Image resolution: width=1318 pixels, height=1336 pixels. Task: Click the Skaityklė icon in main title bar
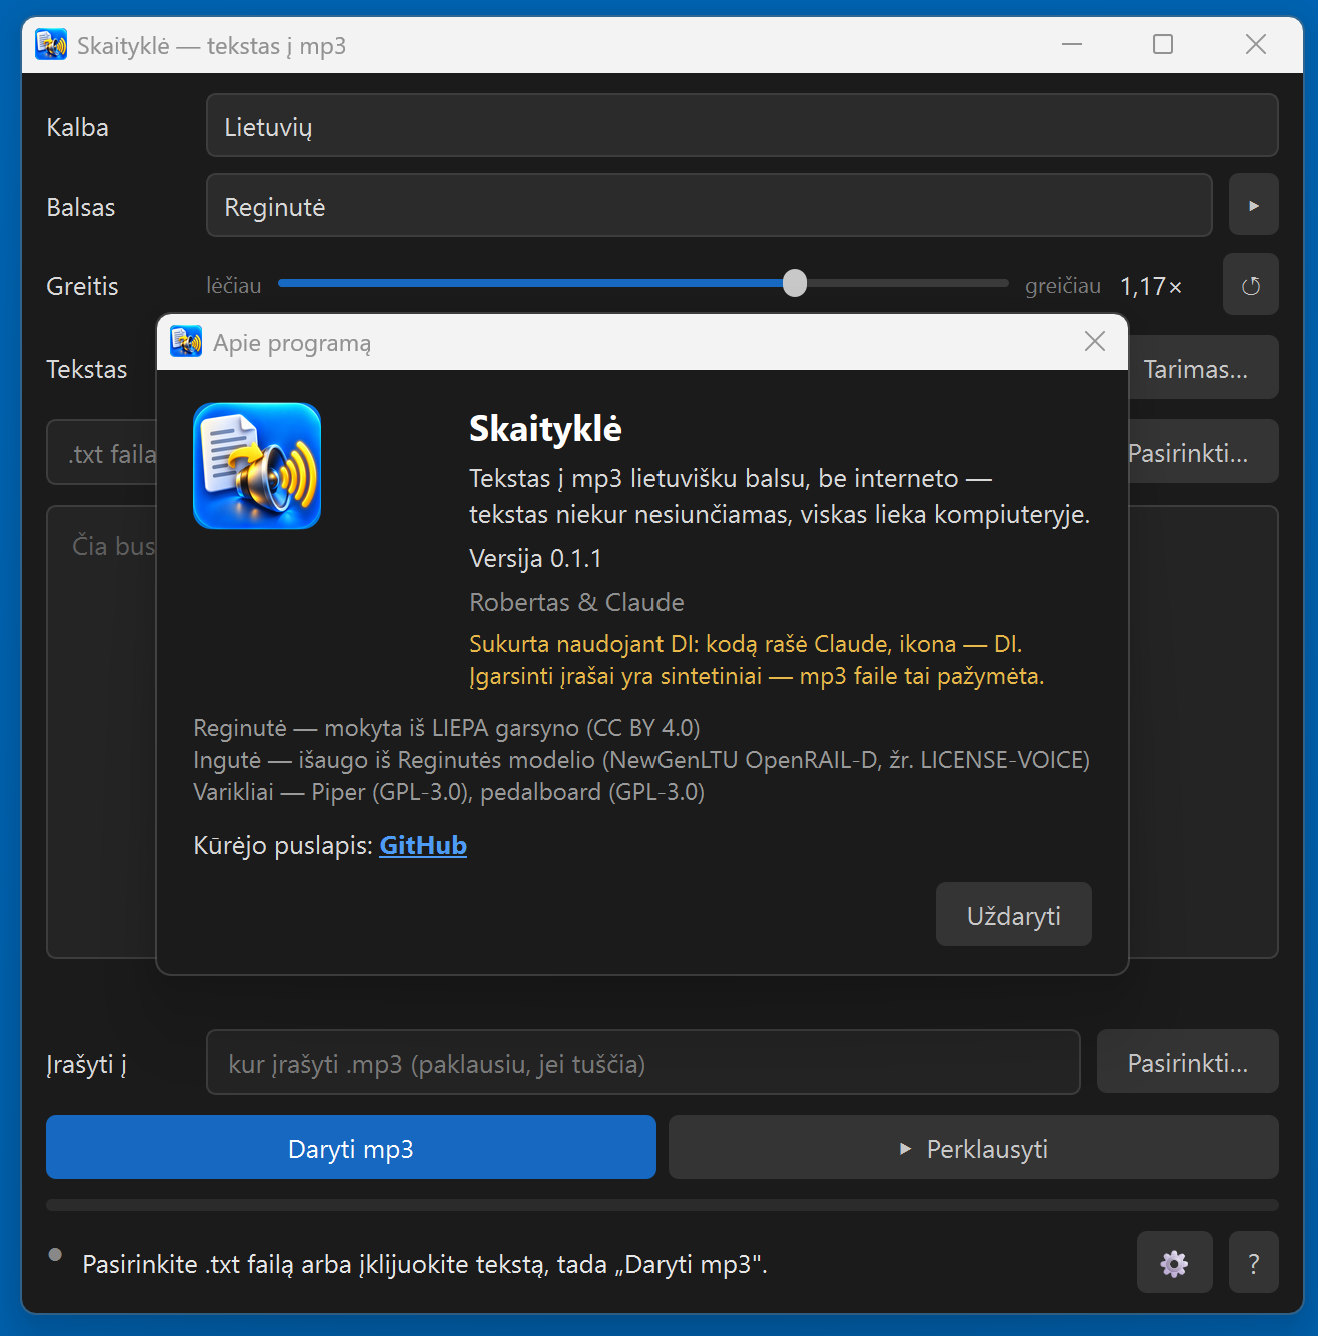[x=51, y=45]
